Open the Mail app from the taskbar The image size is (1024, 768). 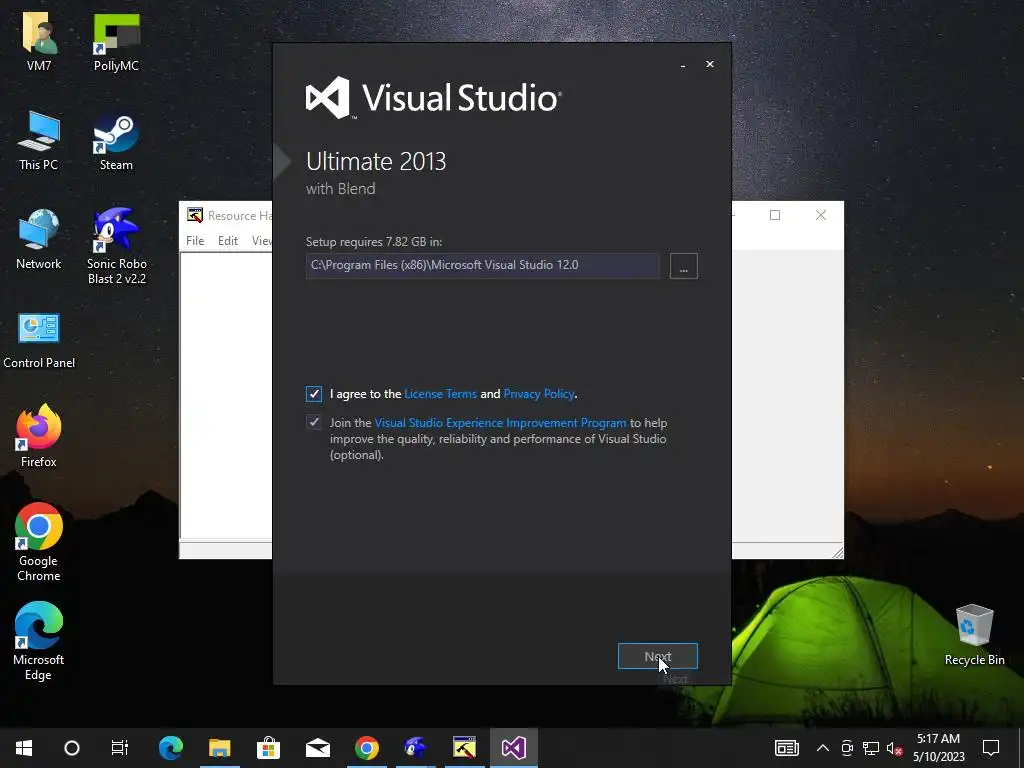(x=318, y=748)
